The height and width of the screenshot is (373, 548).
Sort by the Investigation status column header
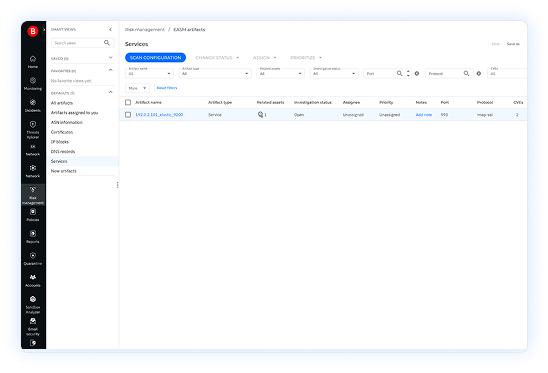click(x=313, y=102)
